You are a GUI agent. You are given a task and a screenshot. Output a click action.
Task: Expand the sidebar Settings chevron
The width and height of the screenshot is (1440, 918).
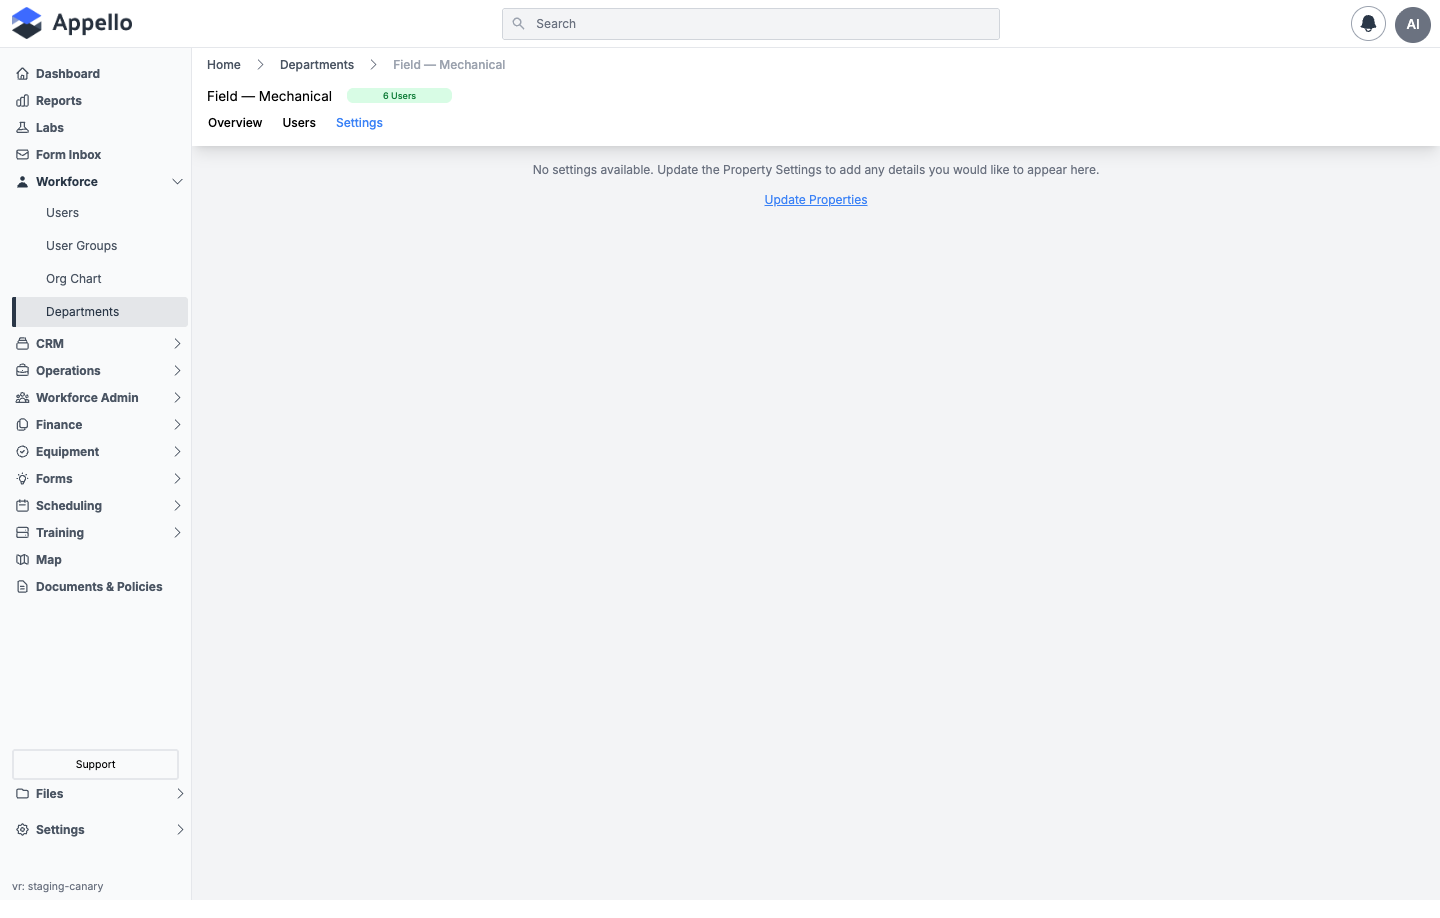(x=180, y=830)
